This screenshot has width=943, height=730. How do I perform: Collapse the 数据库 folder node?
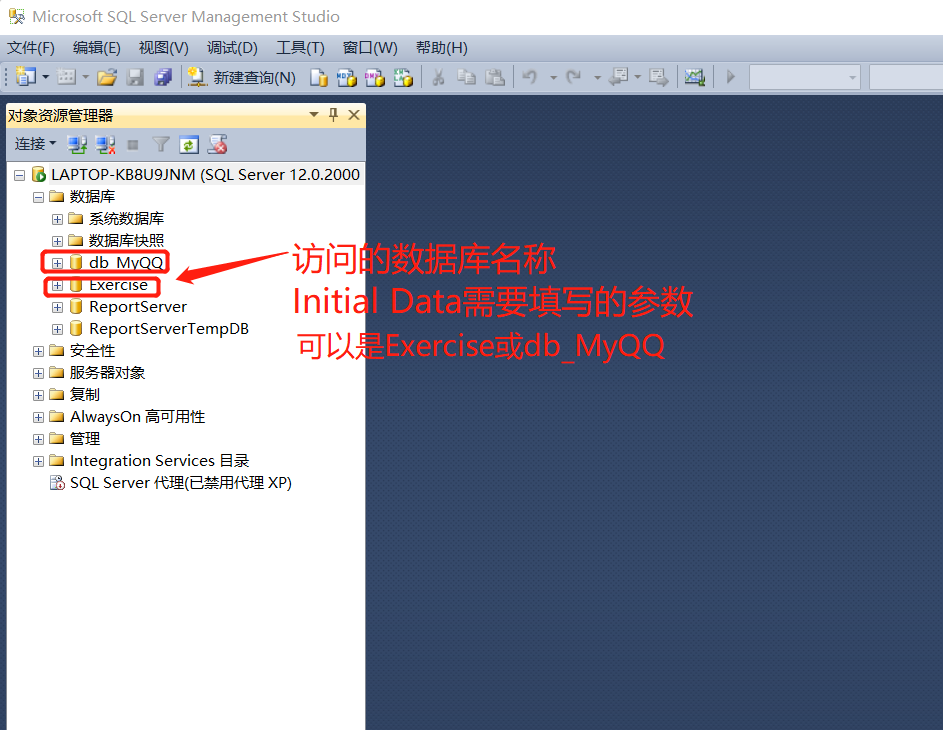click(38, 197)
